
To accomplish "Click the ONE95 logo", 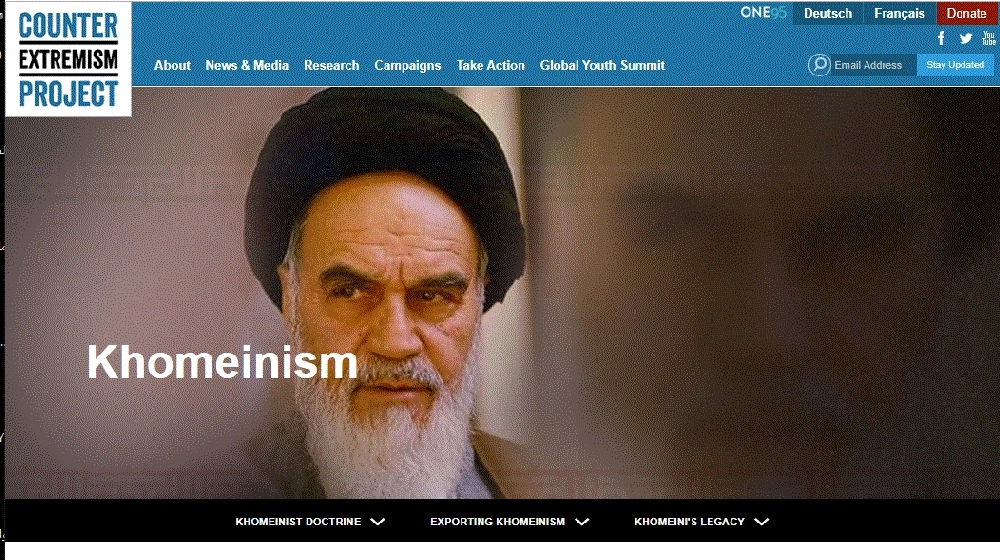I will click(x=763, y=13).
